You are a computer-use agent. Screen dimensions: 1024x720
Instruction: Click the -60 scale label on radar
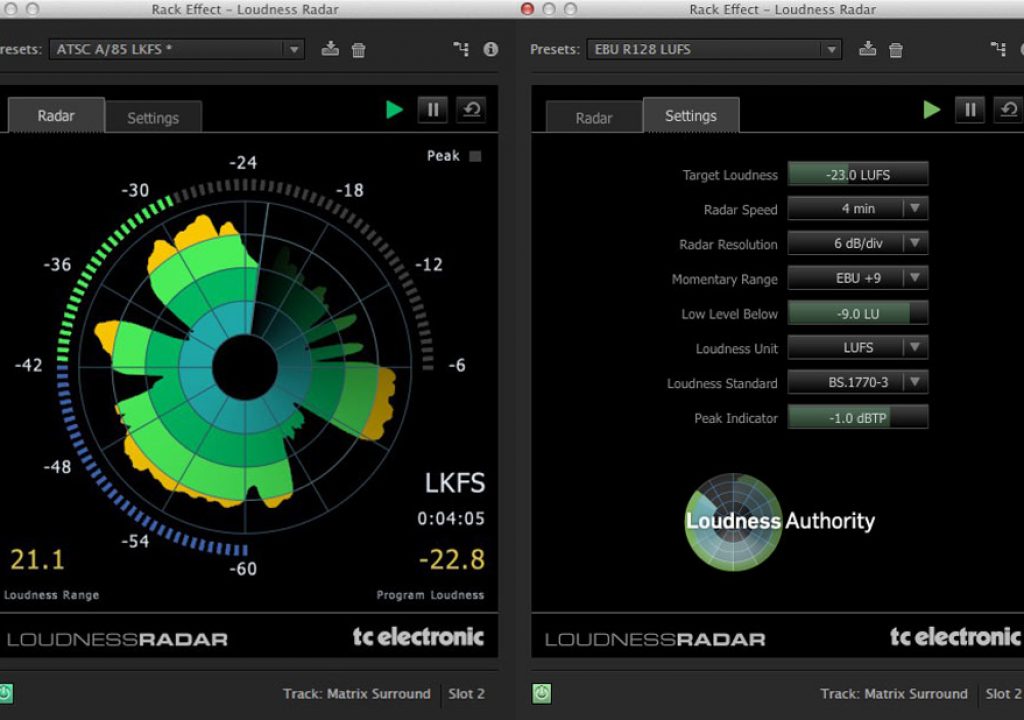click(243, 569)
